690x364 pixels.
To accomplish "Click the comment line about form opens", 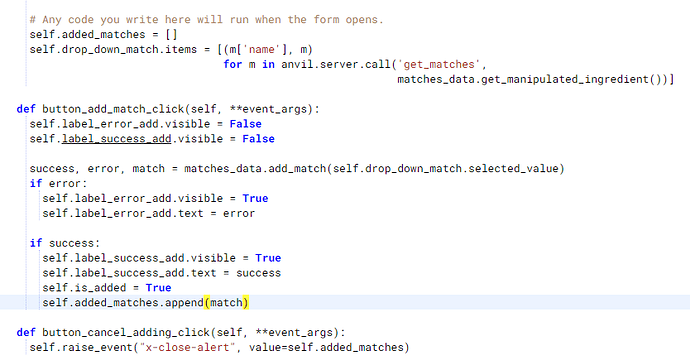I will pos(206,20).
